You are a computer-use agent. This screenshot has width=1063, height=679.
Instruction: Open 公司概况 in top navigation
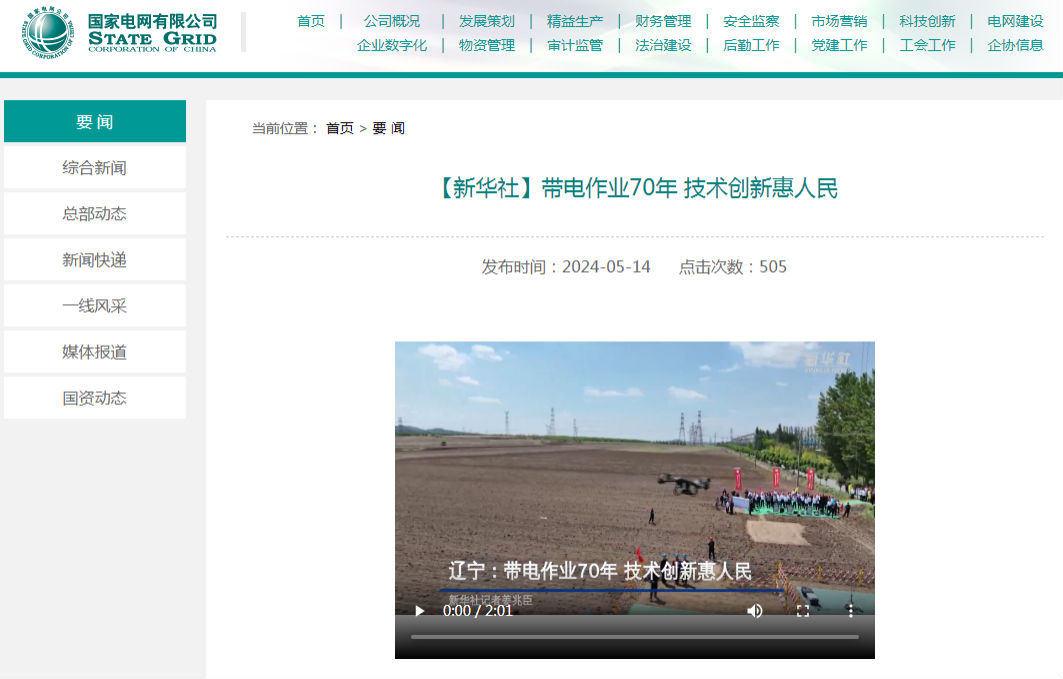pos(392,21)
